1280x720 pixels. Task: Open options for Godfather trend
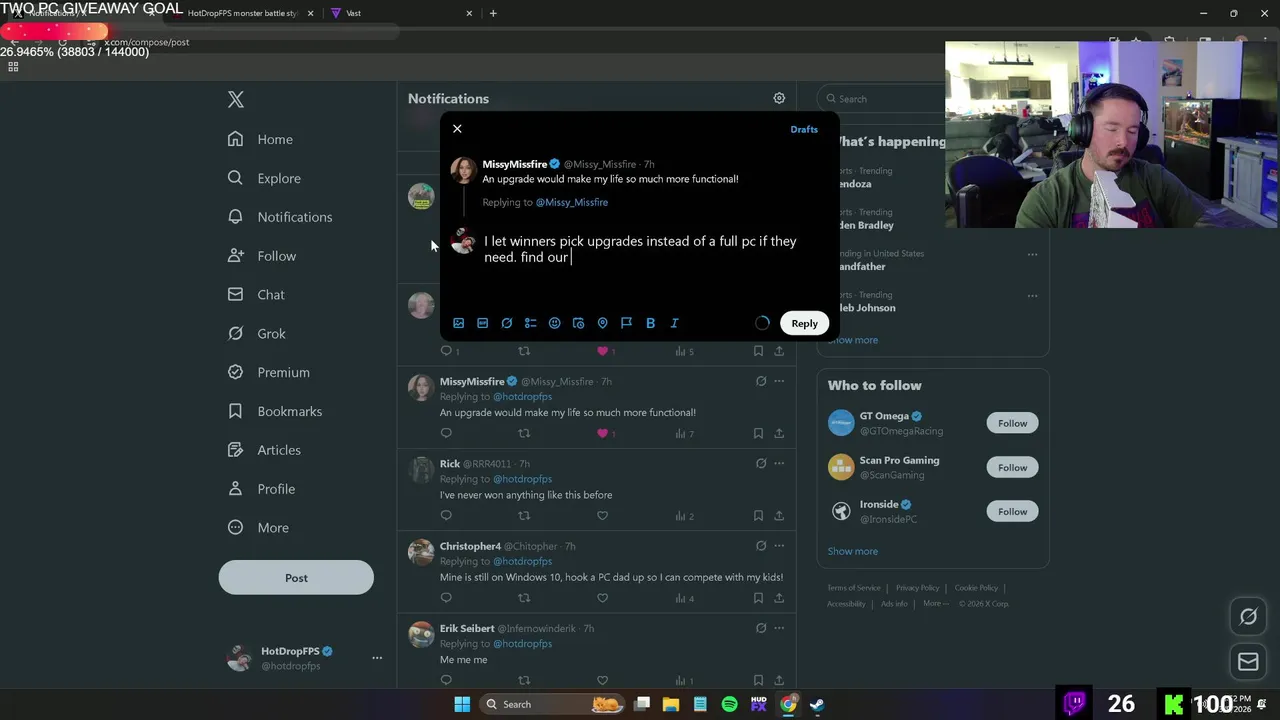click(x=1032, y=254)
